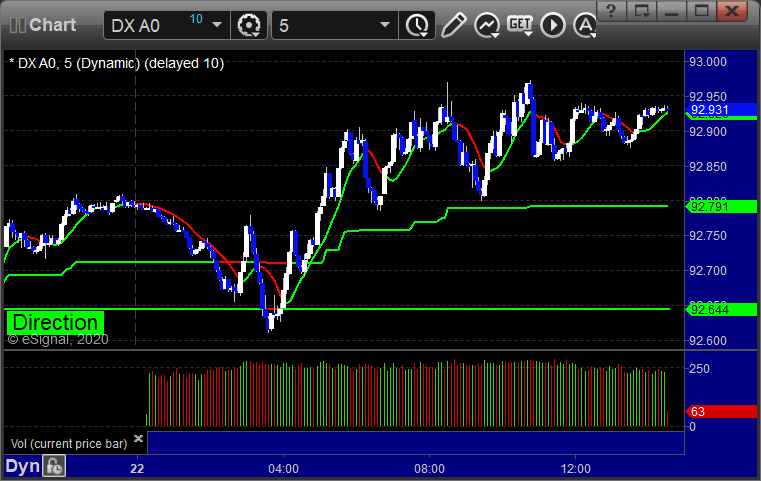761x481 pixels.
Task: Expand the DX A0 symbol dropdown arrow
Action: pyautogui.click(x=217, y=25)
